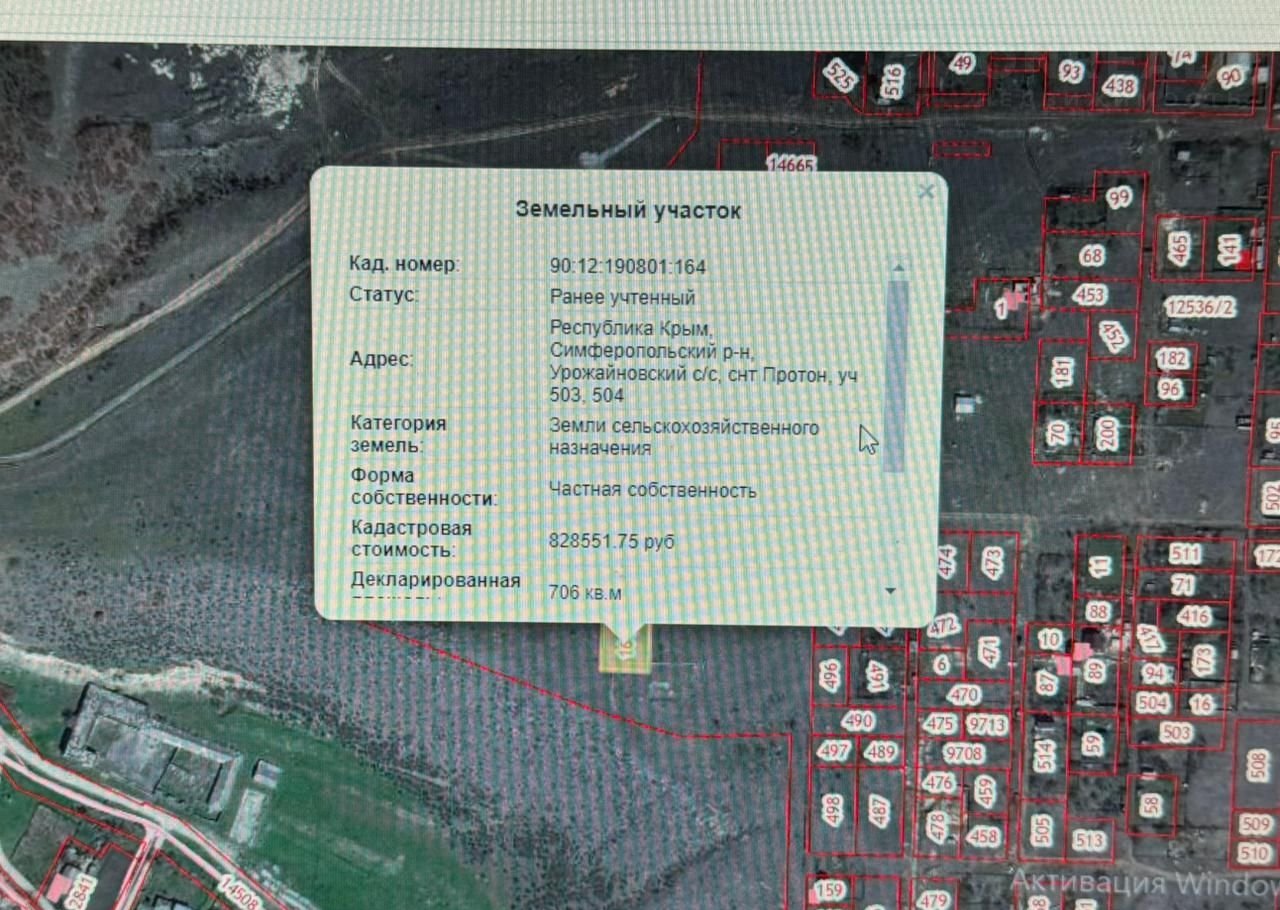Select the highlighted yellow parcel below popup

point(625,648)
